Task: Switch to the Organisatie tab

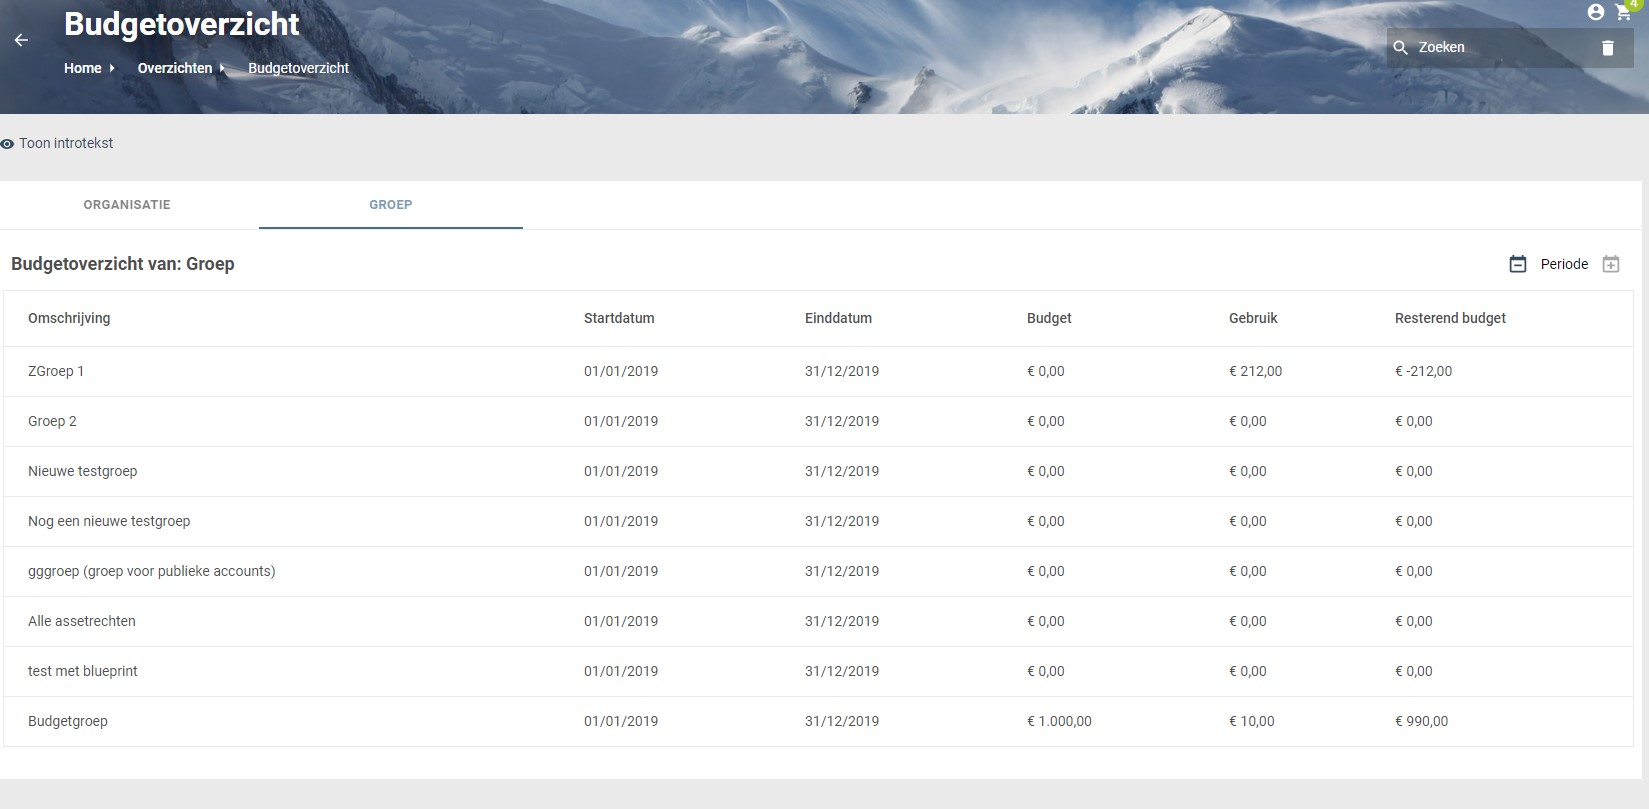Action: (127, 204)
